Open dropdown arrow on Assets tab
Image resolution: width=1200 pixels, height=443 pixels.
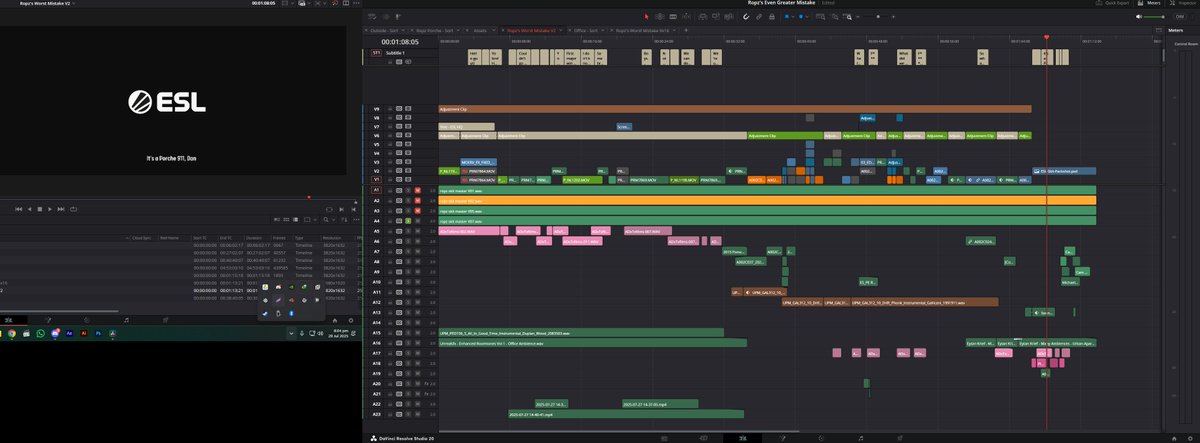coord(493,30)
